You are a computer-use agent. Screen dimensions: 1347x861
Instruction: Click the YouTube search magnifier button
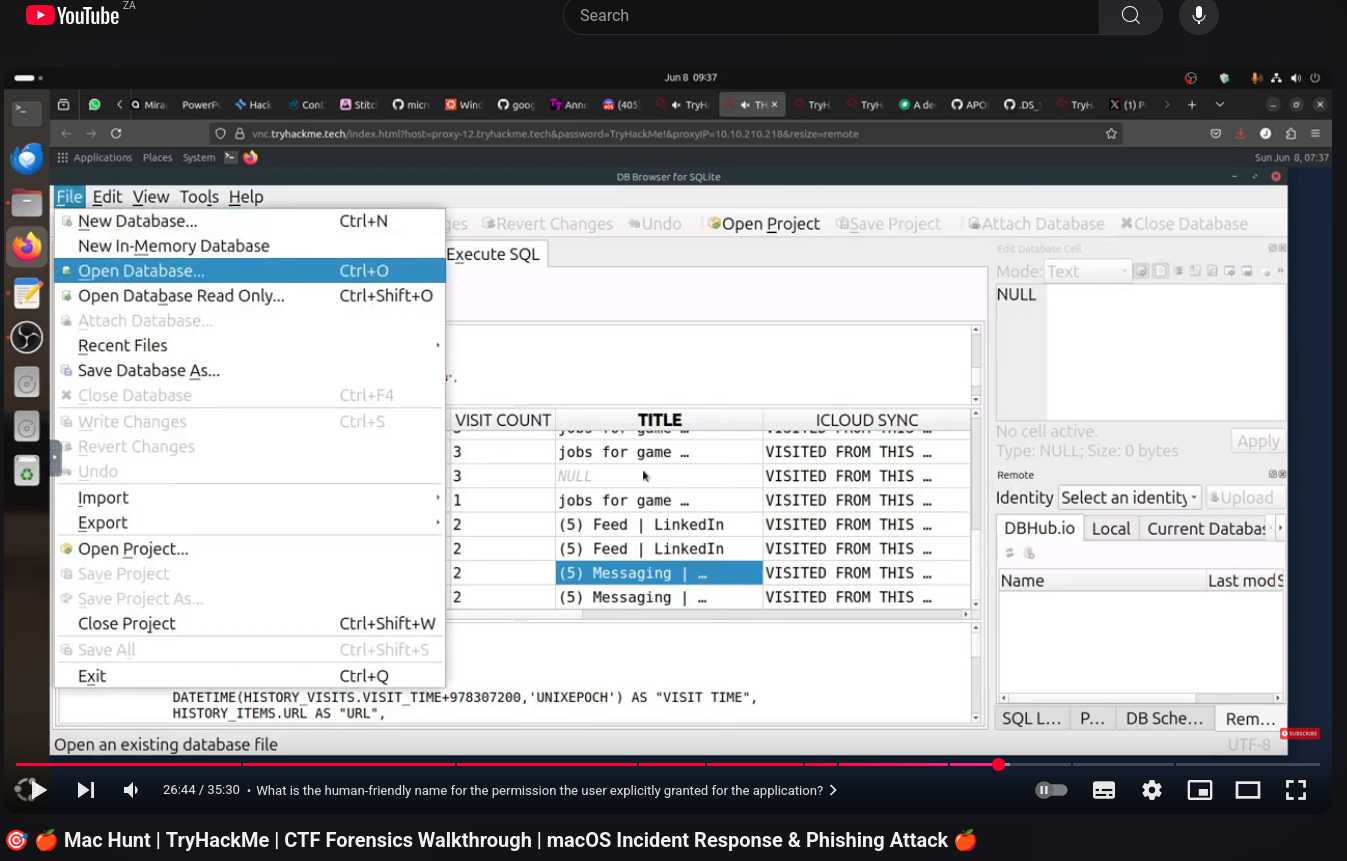pyautogui.click(x=1130, y=16)
